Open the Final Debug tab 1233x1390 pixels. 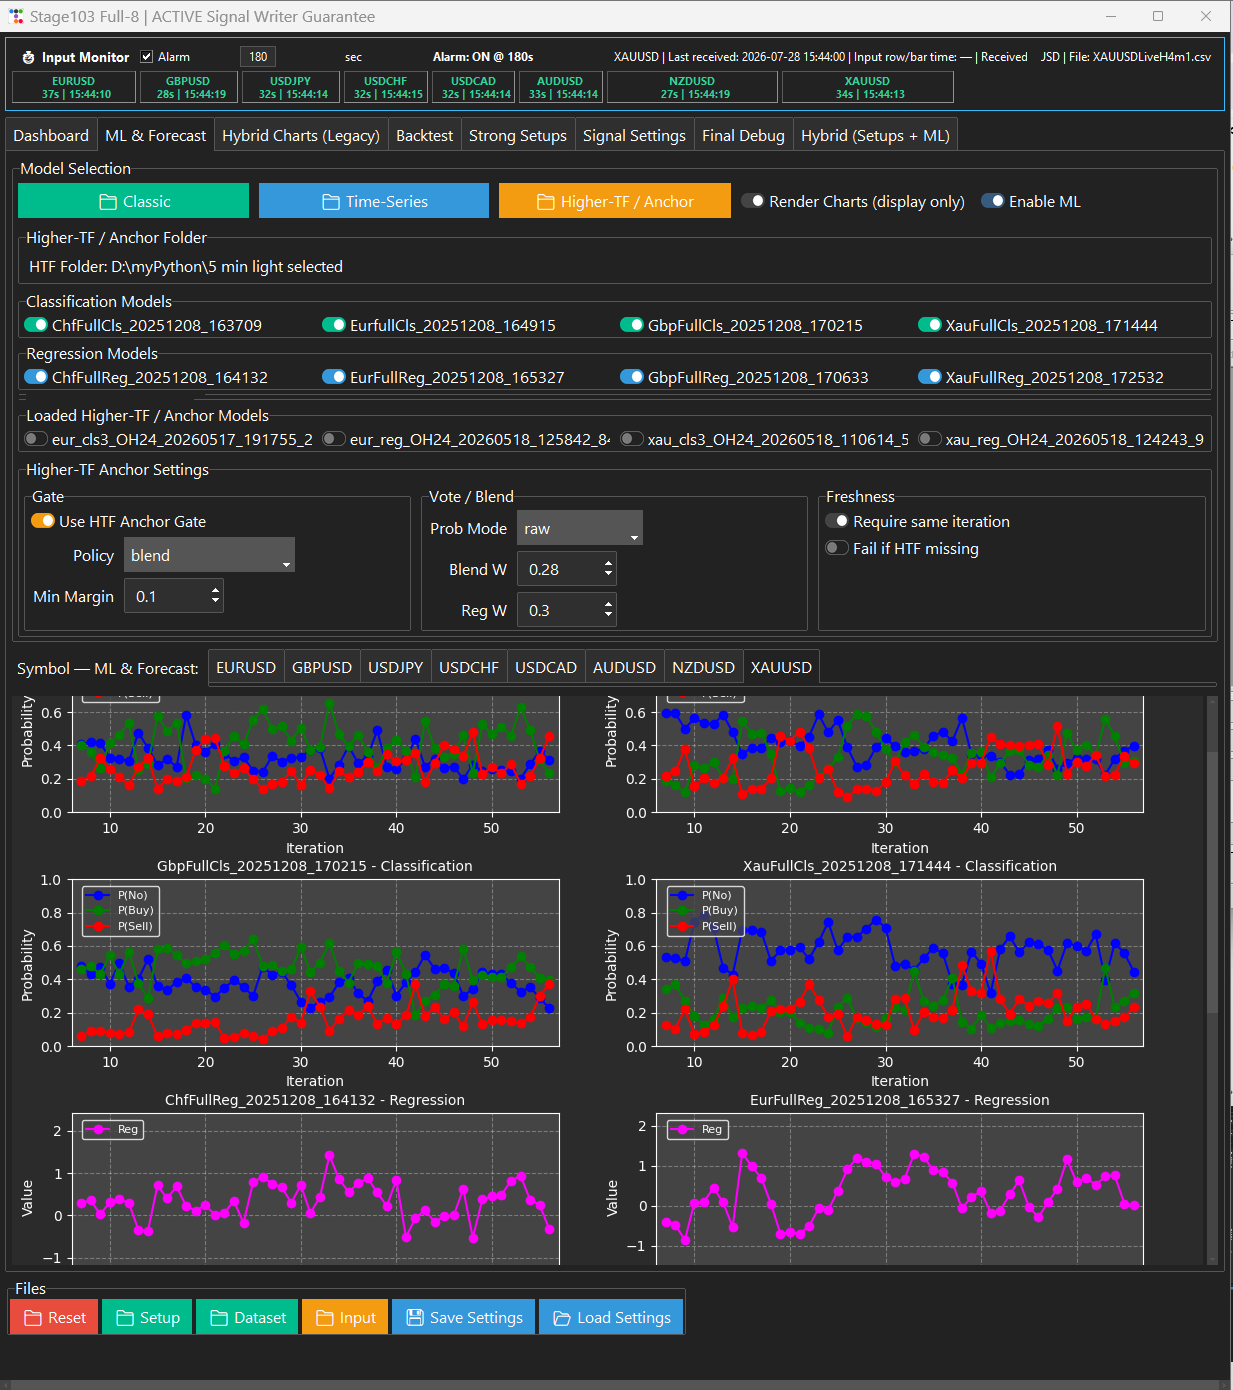743,135
